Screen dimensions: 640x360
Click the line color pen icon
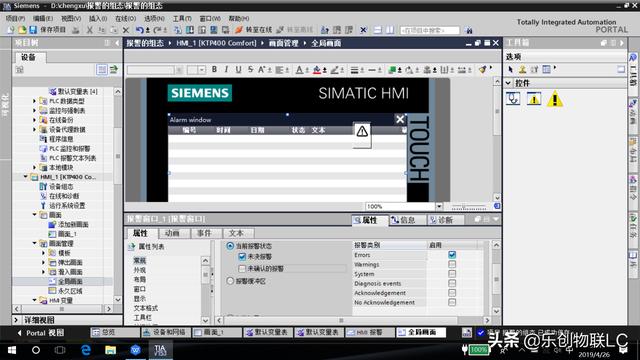coord(334,70)
